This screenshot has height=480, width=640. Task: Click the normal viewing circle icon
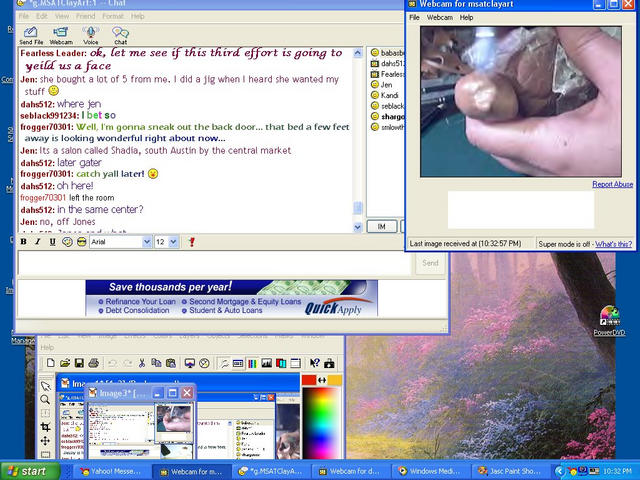(x=204, y=363)
